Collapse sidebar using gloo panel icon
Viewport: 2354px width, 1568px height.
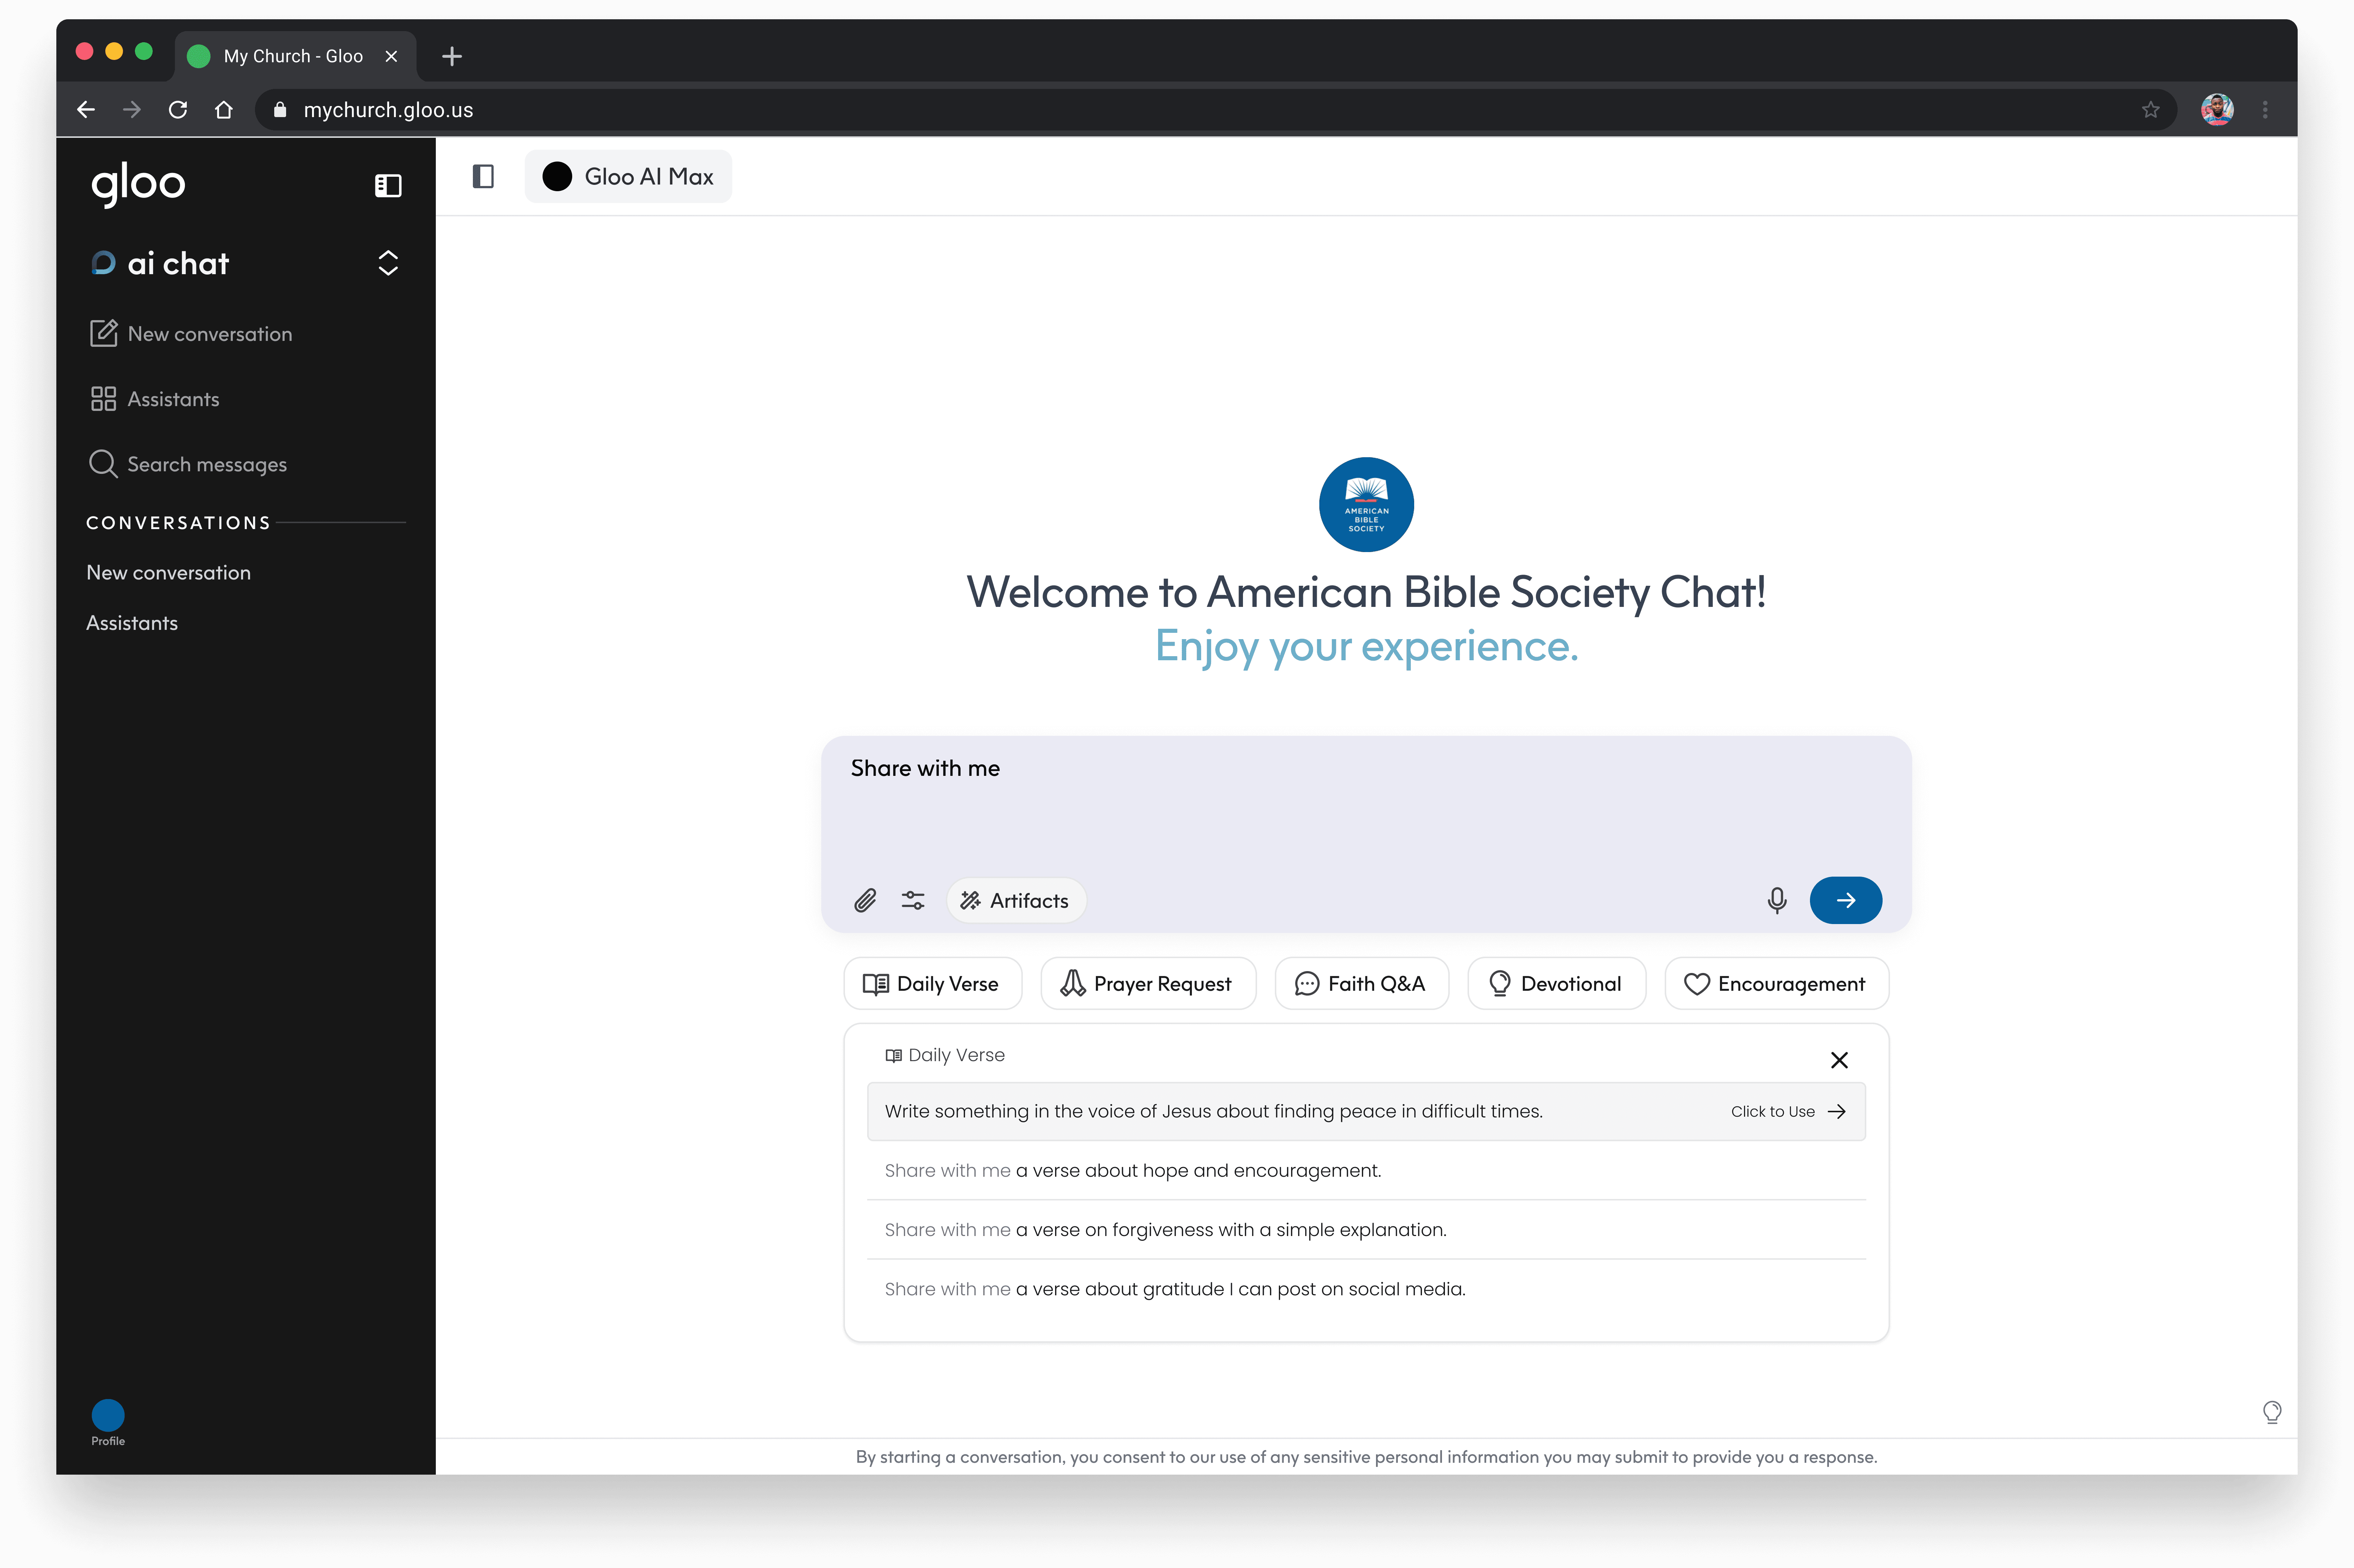(x=388, y=186)
